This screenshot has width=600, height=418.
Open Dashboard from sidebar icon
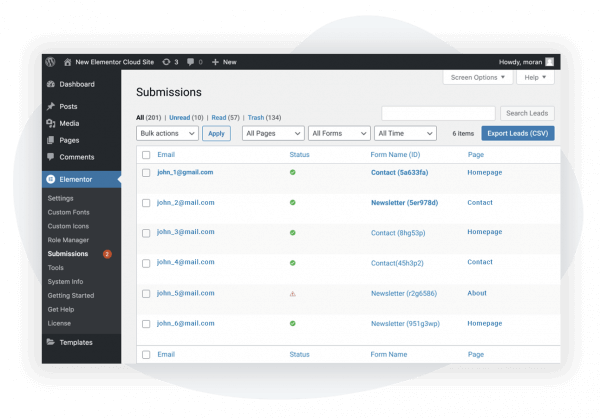[x=50, y=85]
